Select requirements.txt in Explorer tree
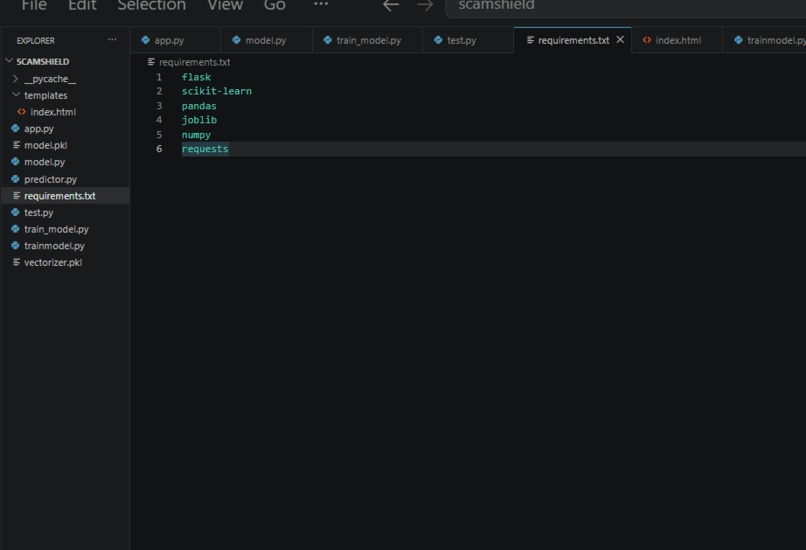This screenshot has width=806, height=550. point(65,196)
